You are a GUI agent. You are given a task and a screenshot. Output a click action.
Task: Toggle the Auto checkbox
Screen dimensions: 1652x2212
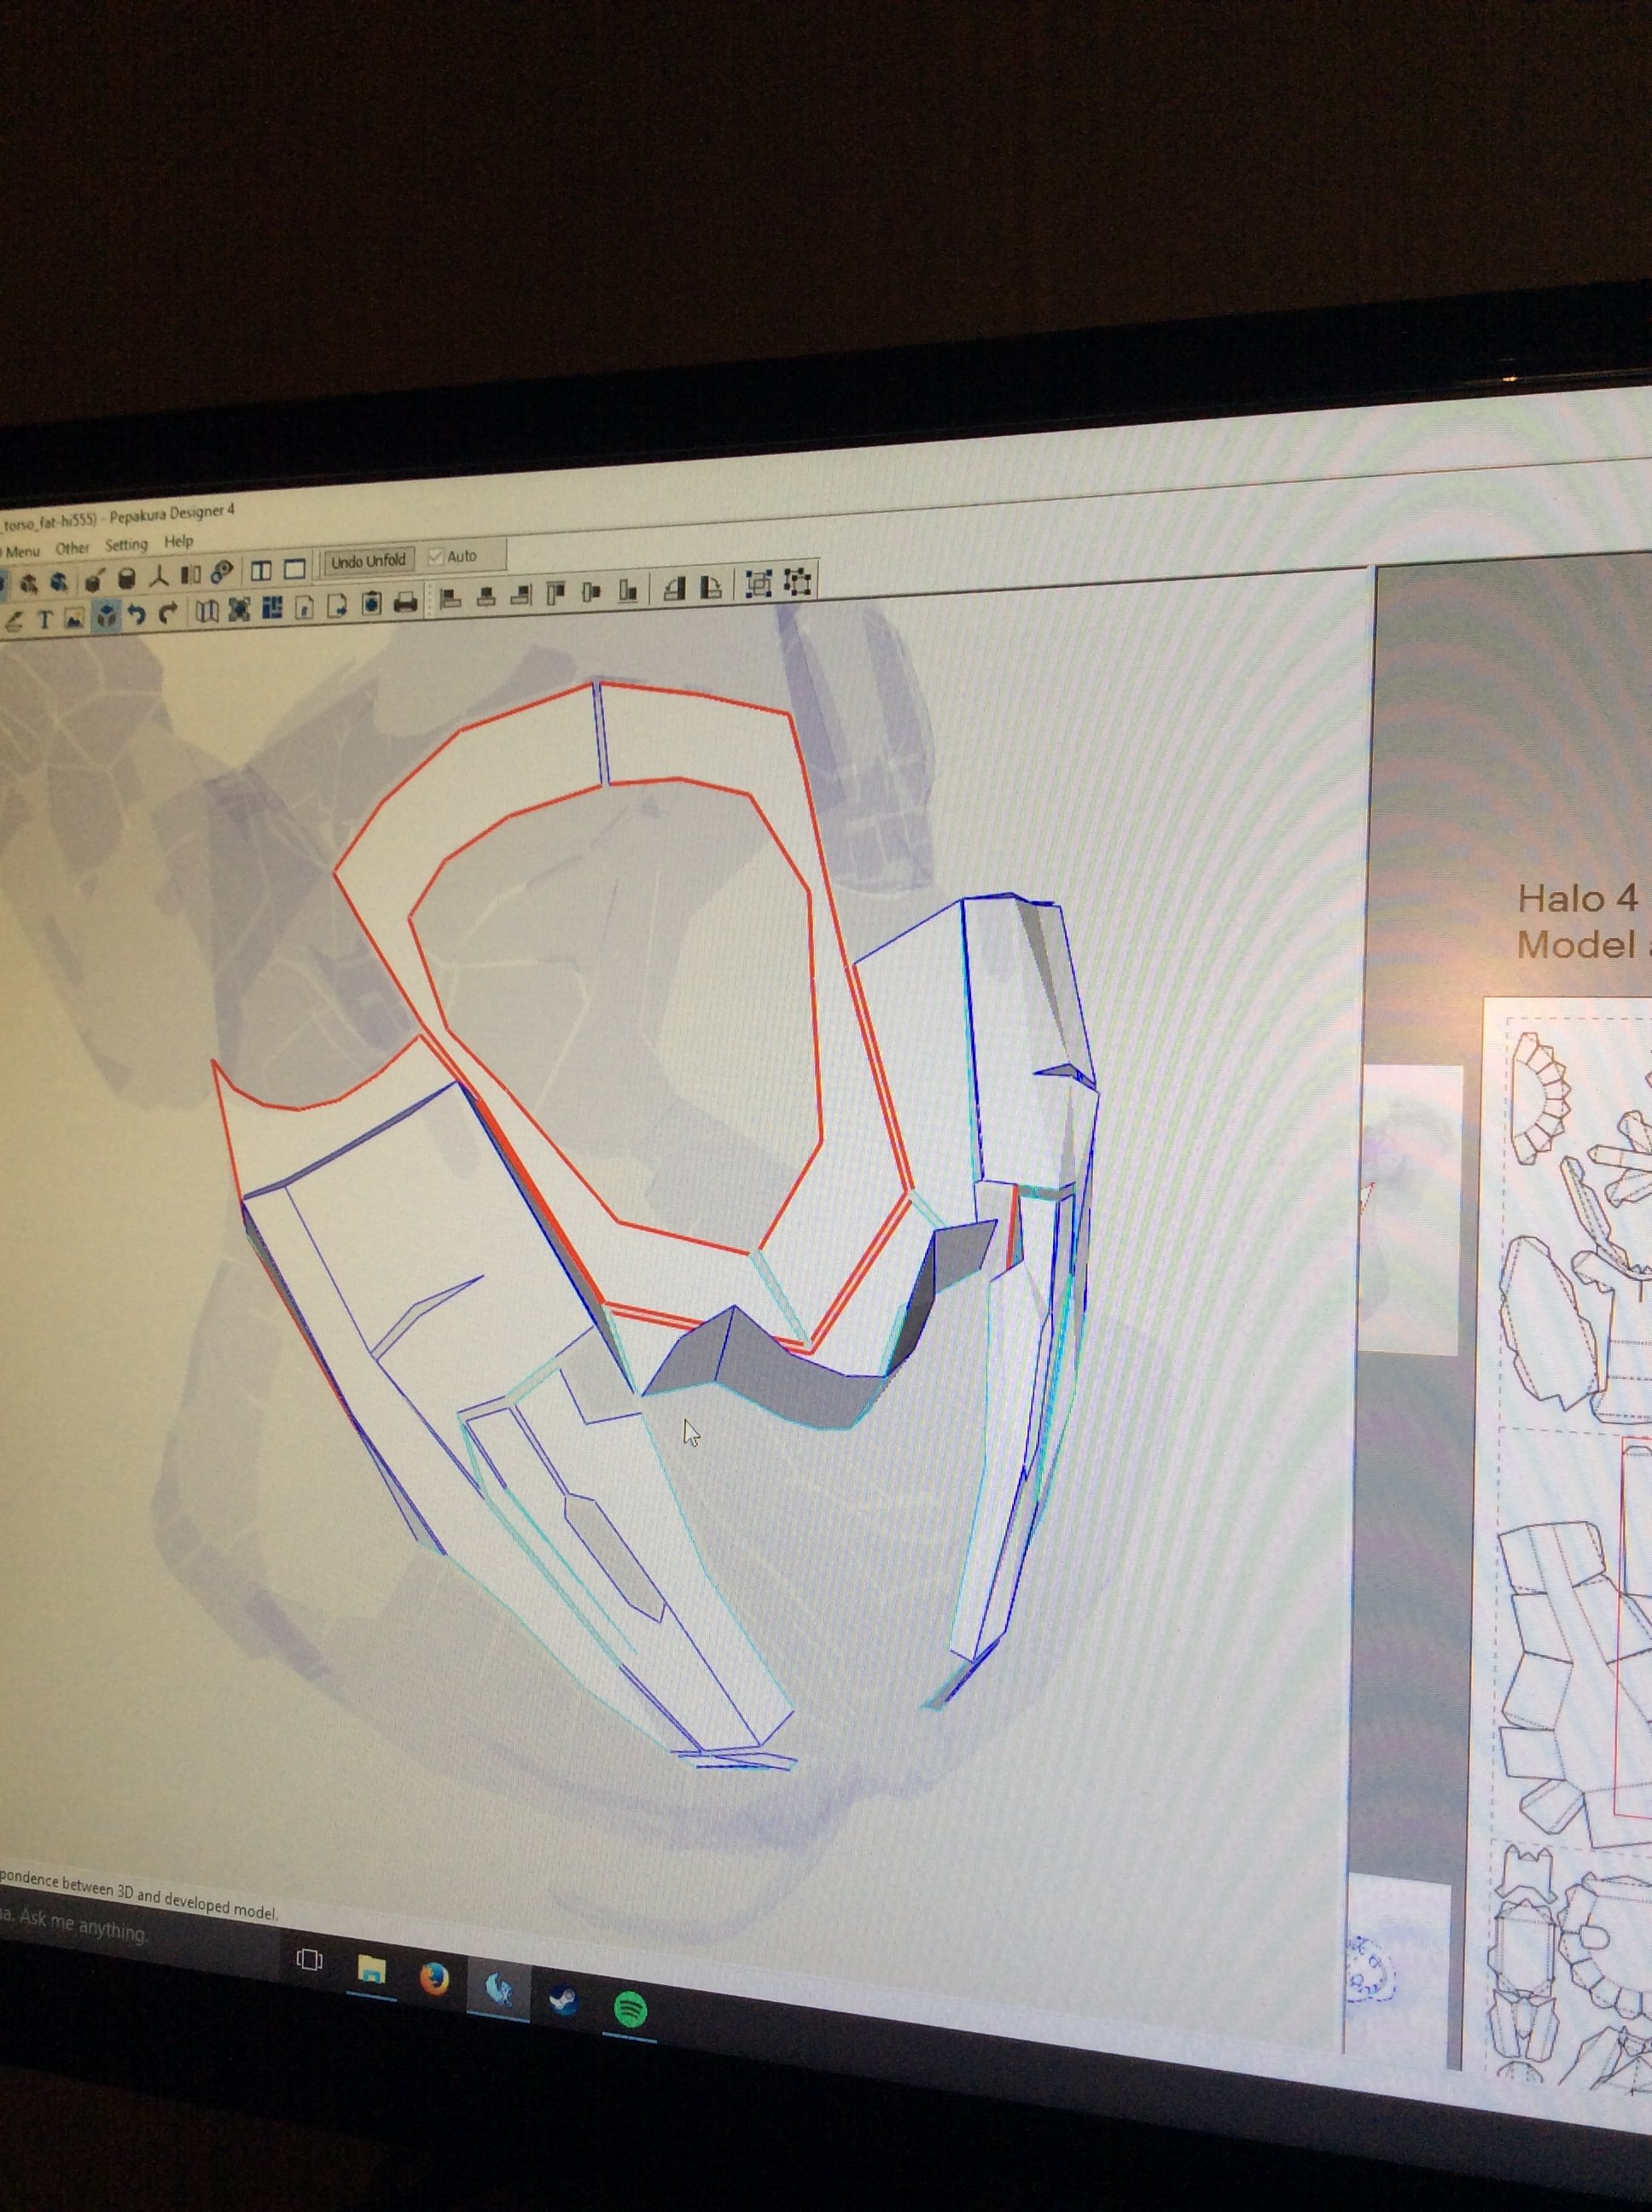click(436, 557)
